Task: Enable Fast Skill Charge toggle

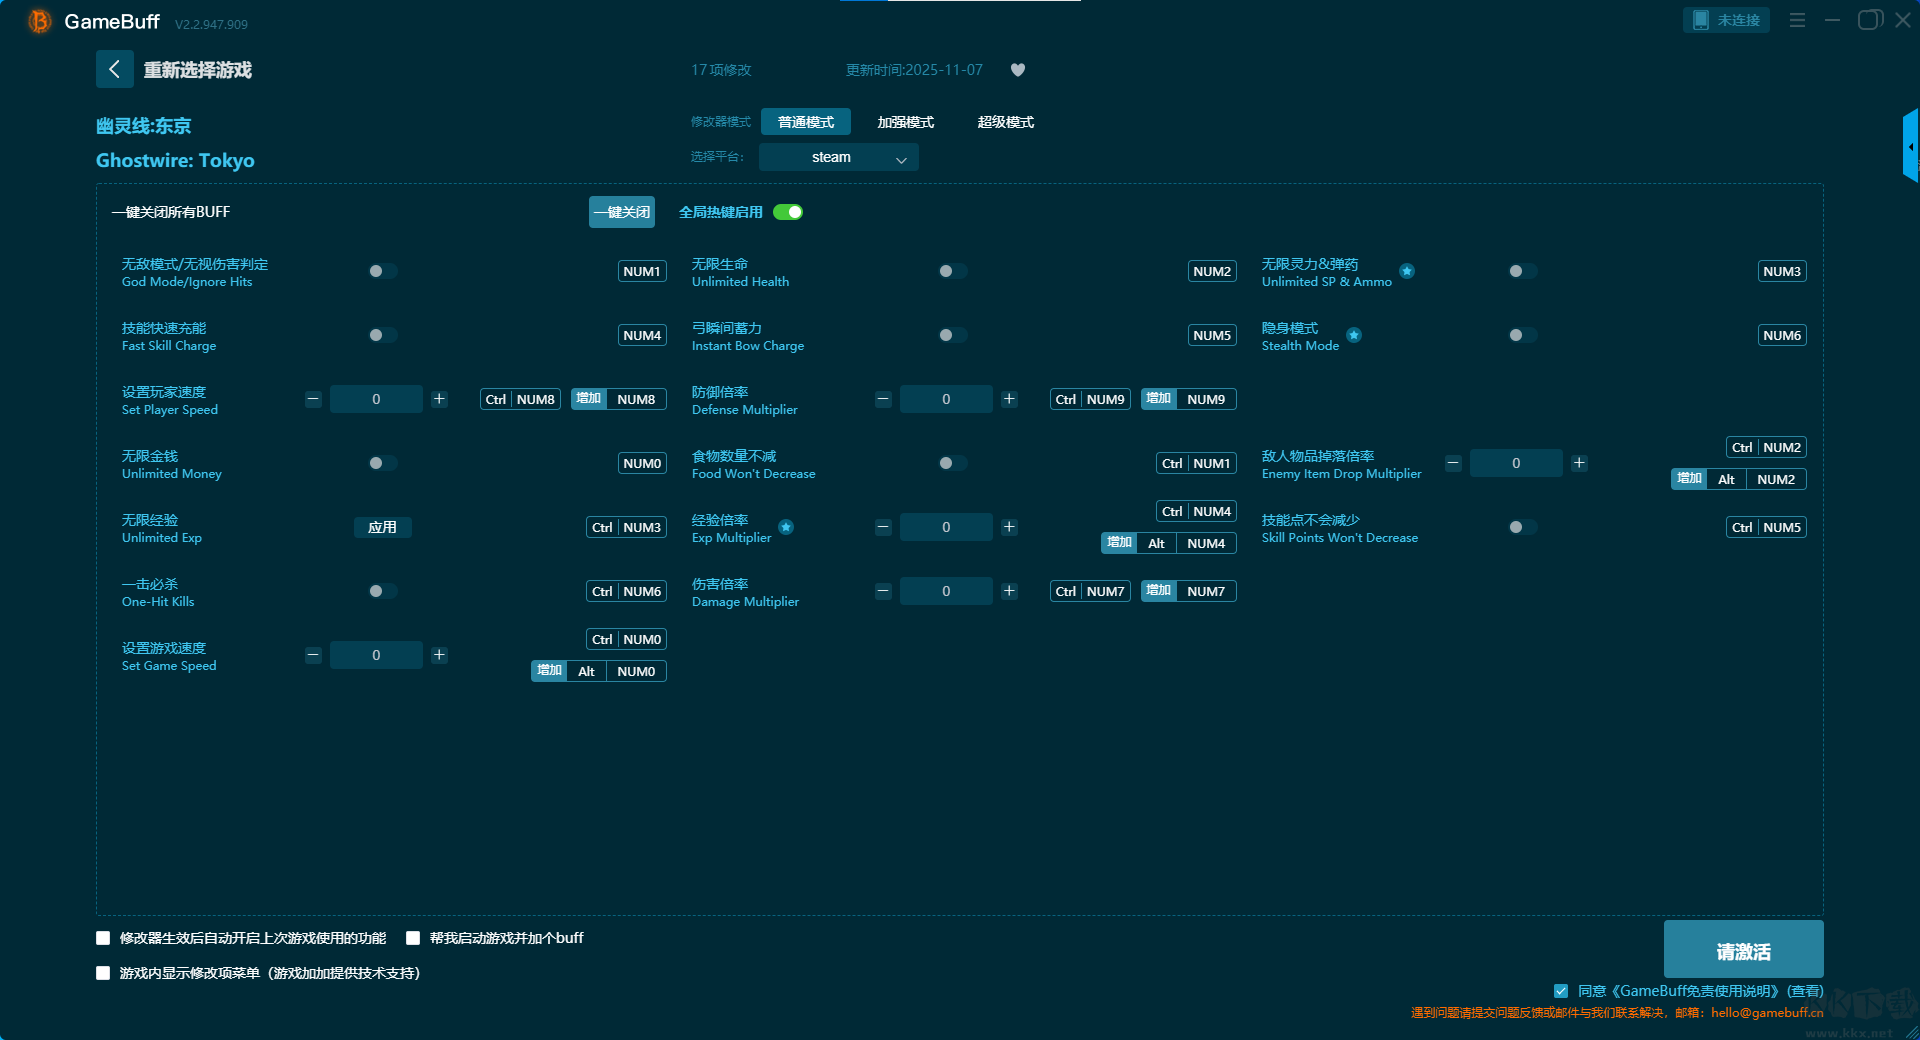Action: (382, 335)
